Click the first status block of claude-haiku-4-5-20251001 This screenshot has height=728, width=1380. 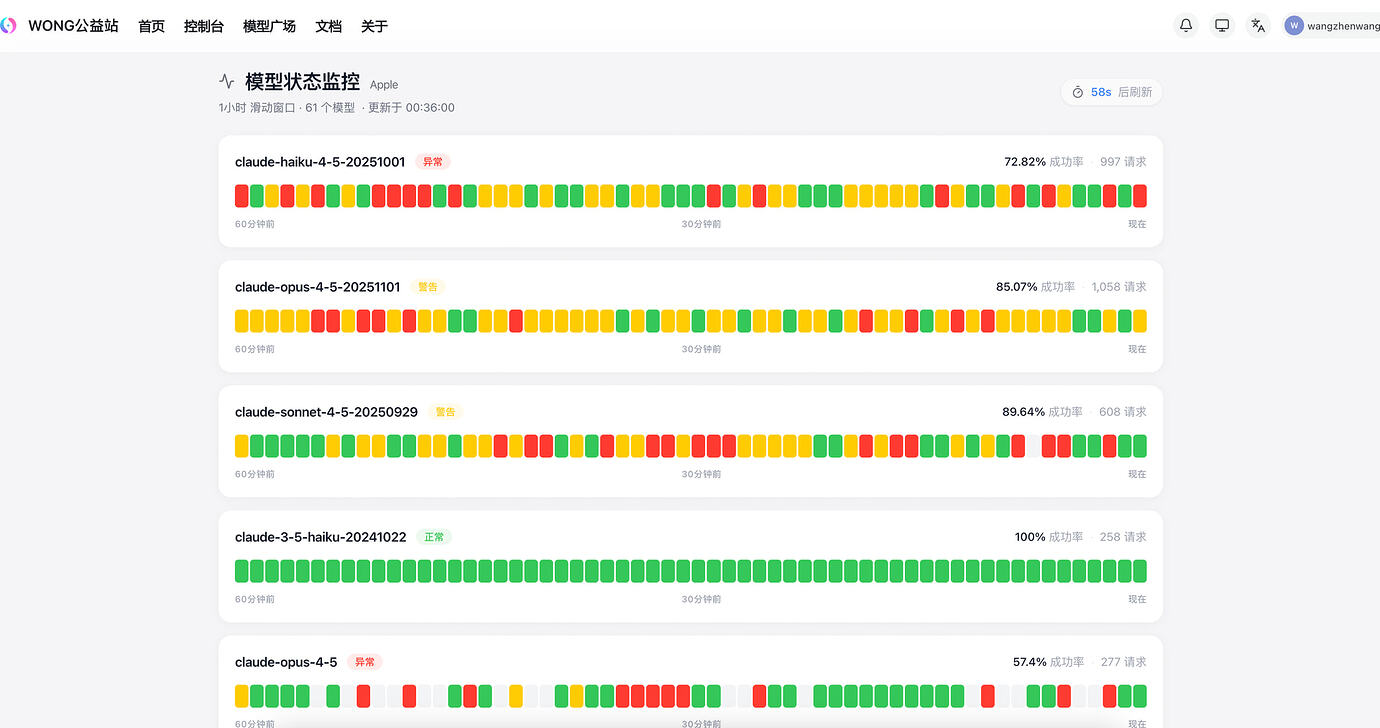click(242, 196)
